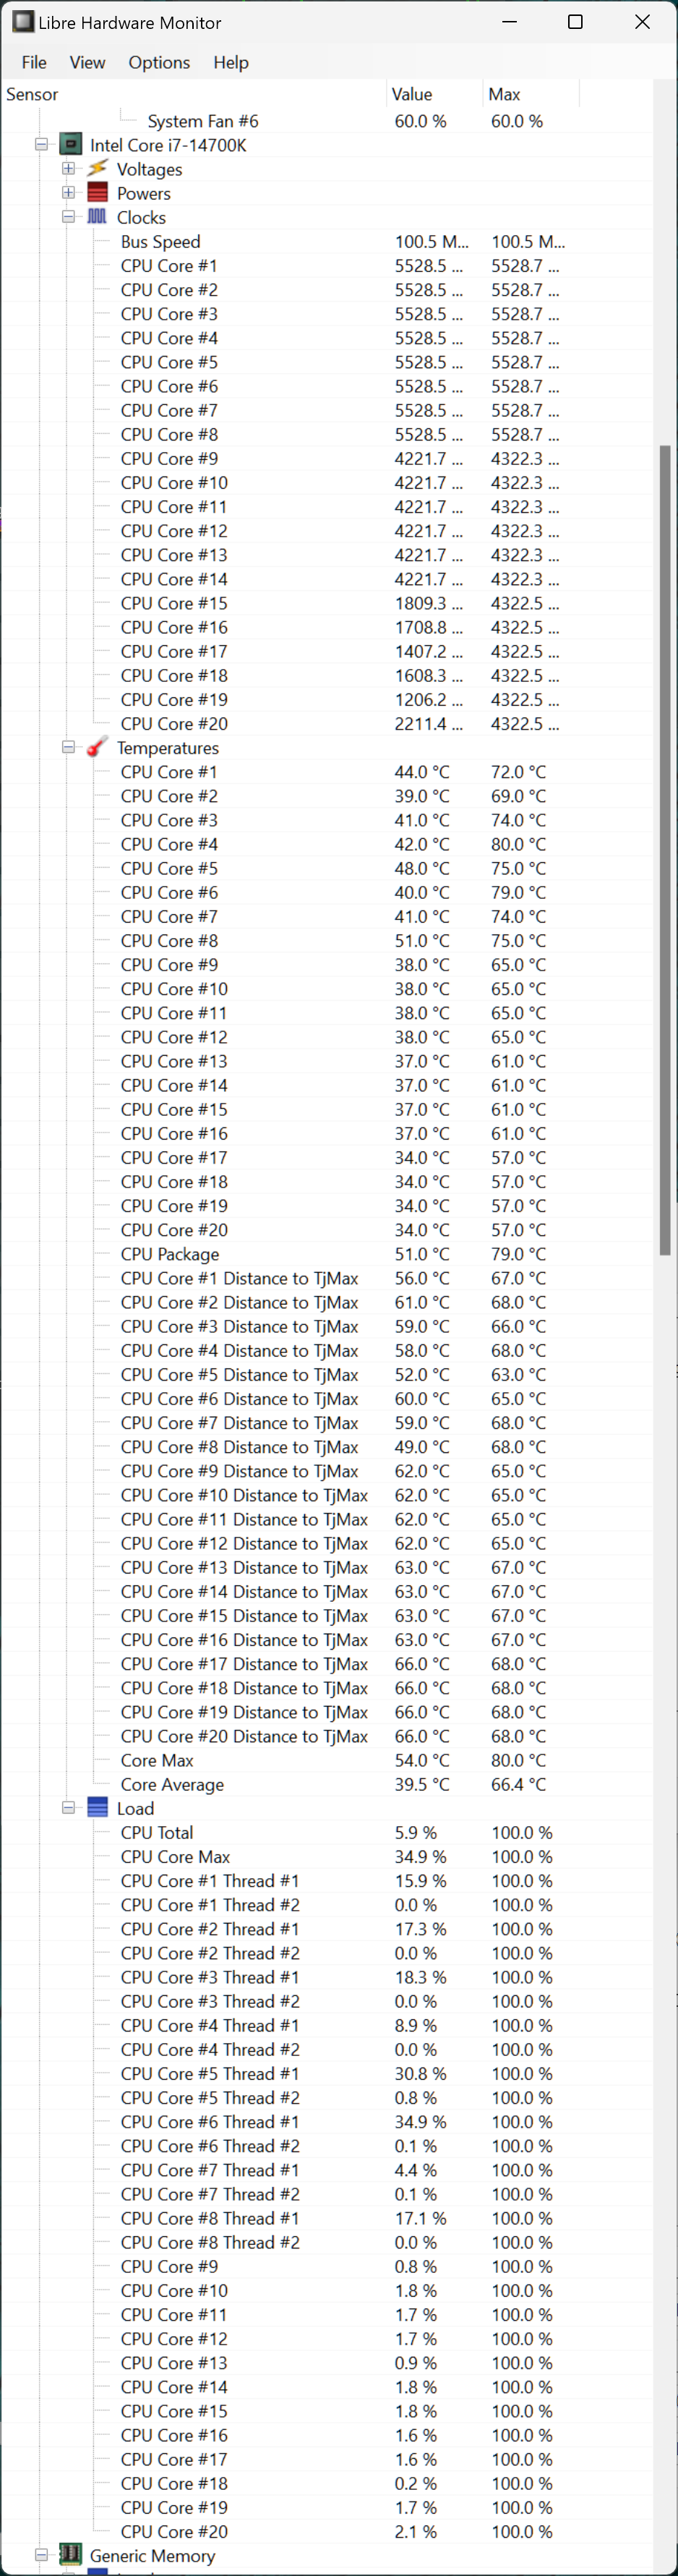Click the vertical scrollbar thumb
The width and height of the screenshot is (678, 2576).
(x=665, y=850)
